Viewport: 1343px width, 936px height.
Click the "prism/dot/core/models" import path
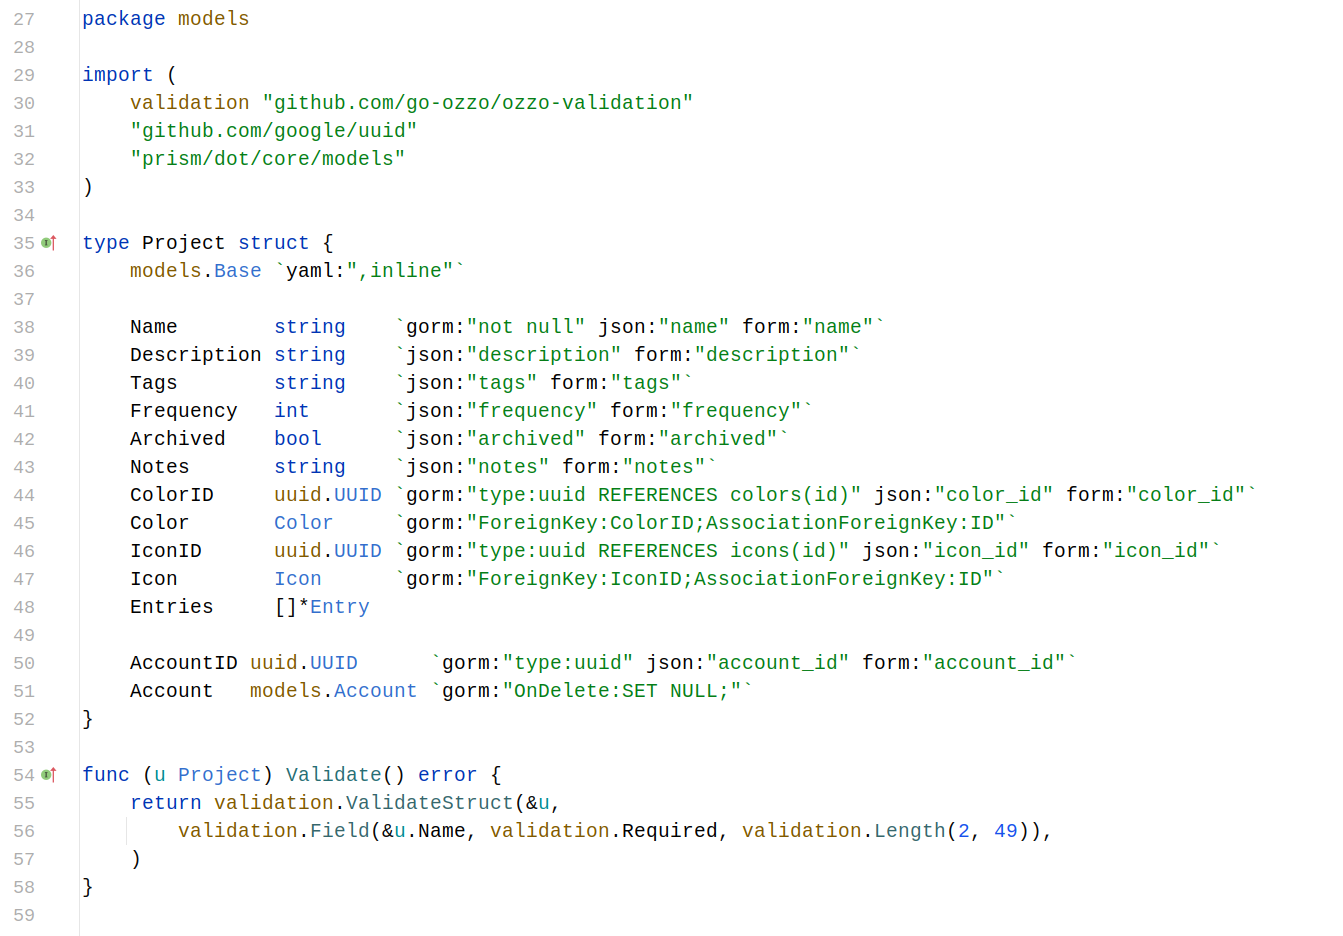[x=267, y=159]
